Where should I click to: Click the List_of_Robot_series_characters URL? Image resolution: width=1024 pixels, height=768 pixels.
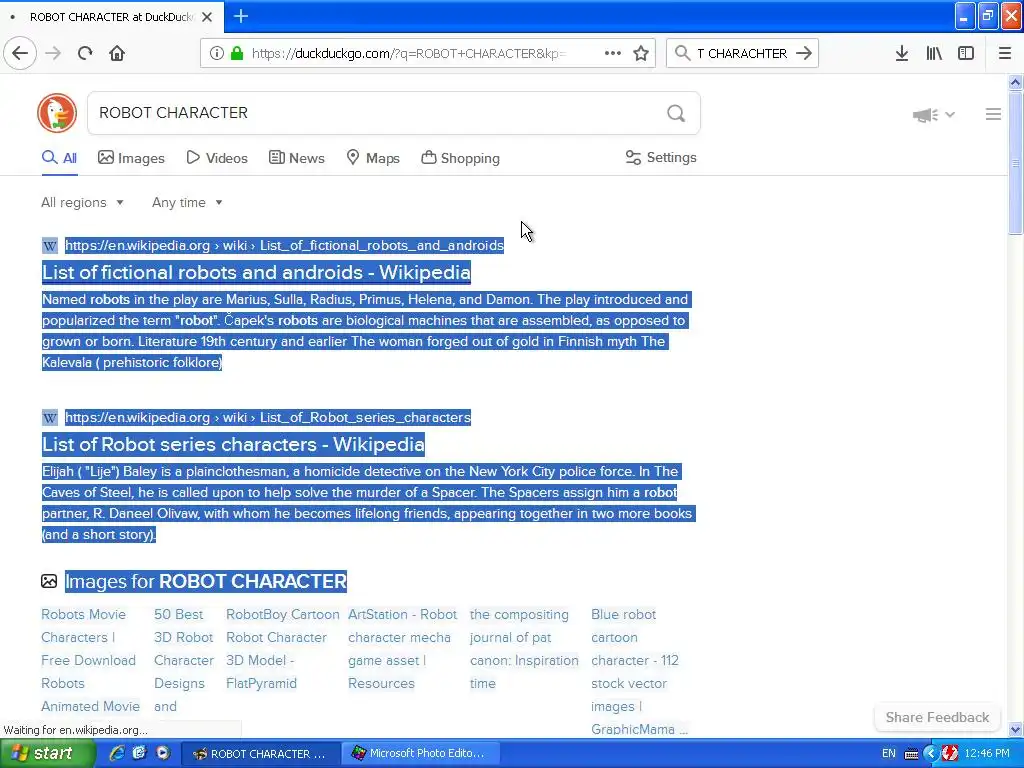coord(268,417)
